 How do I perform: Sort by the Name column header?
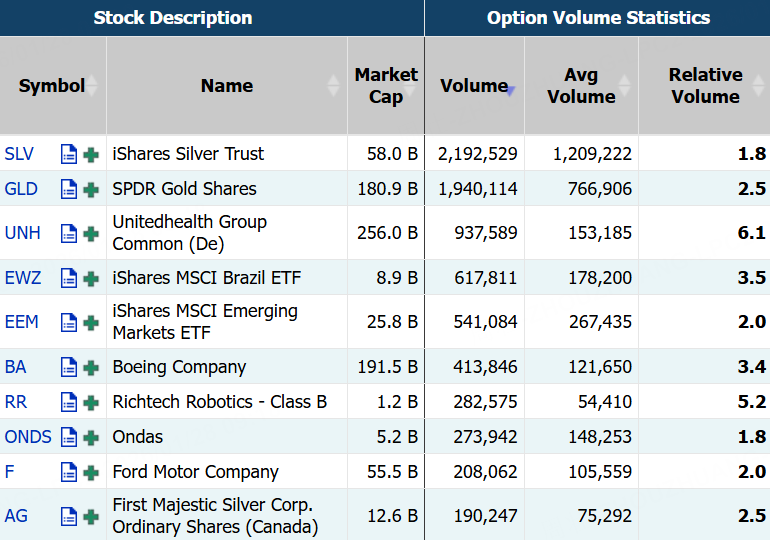pos(226,86)
